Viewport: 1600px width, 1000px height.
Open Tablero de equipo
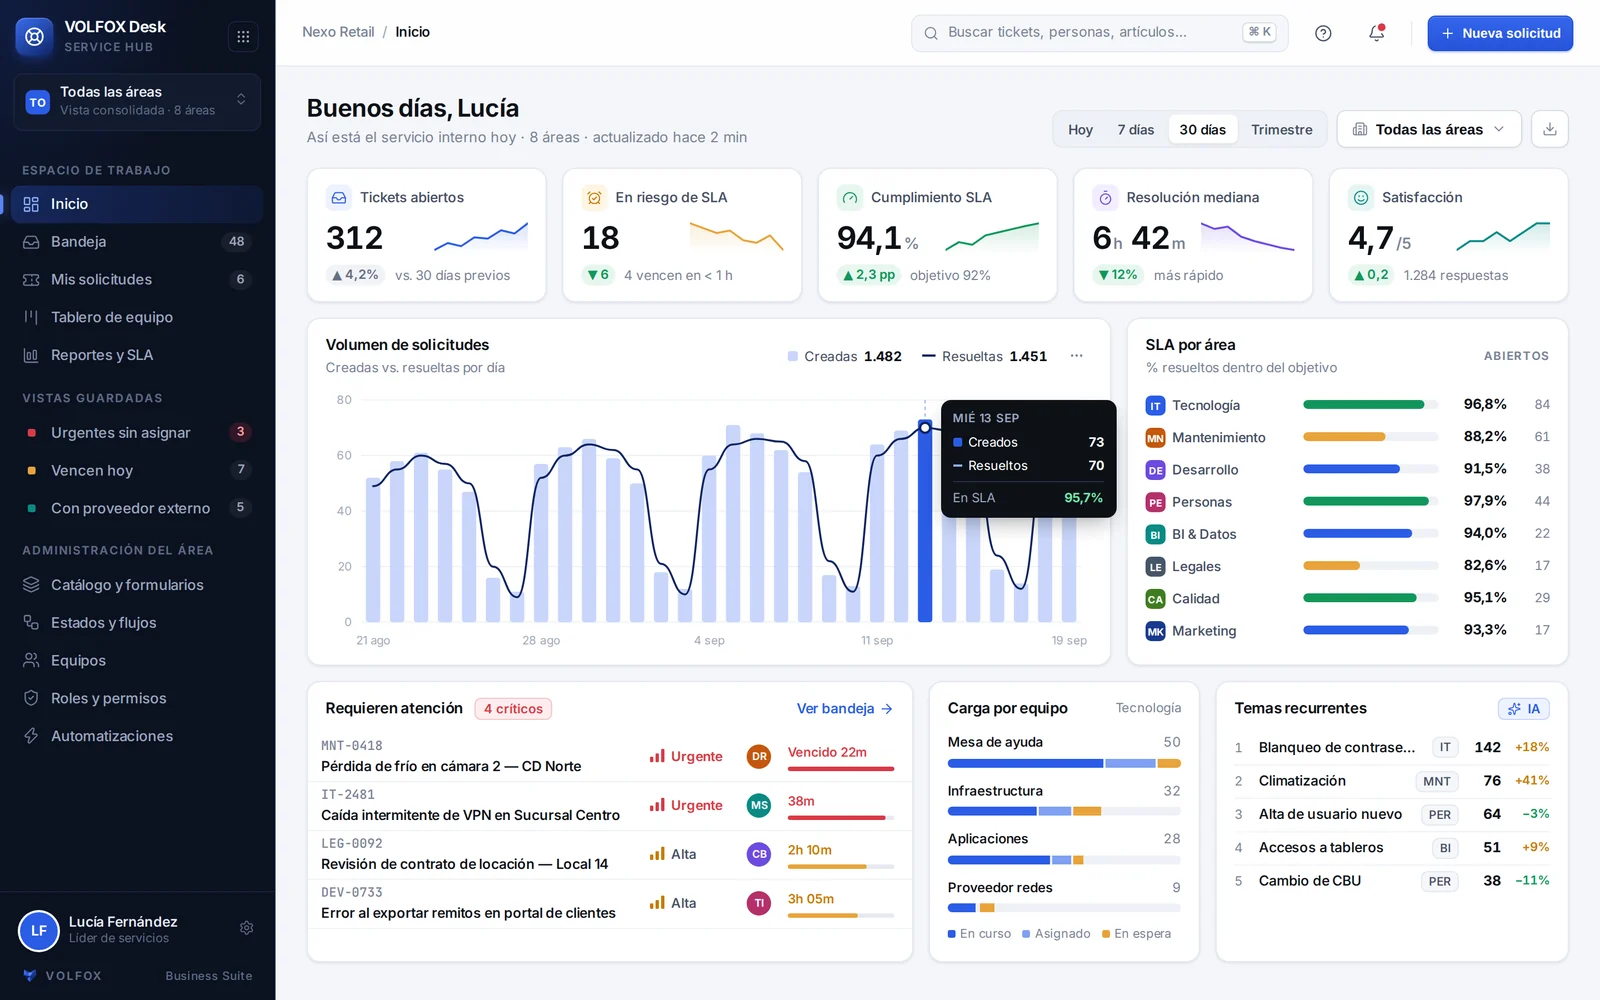(x=137, y=317)
